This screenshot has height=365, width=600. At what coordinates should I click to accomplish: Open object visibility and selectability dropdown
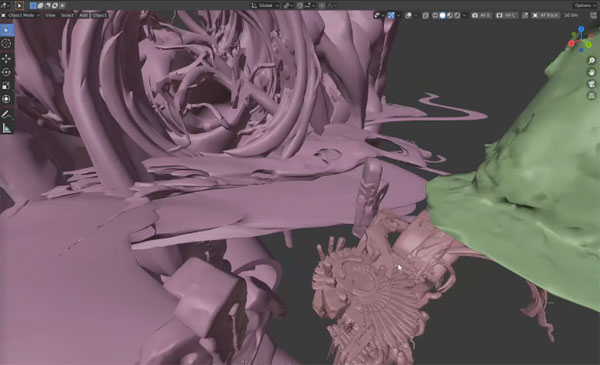(x=379, y=15)
